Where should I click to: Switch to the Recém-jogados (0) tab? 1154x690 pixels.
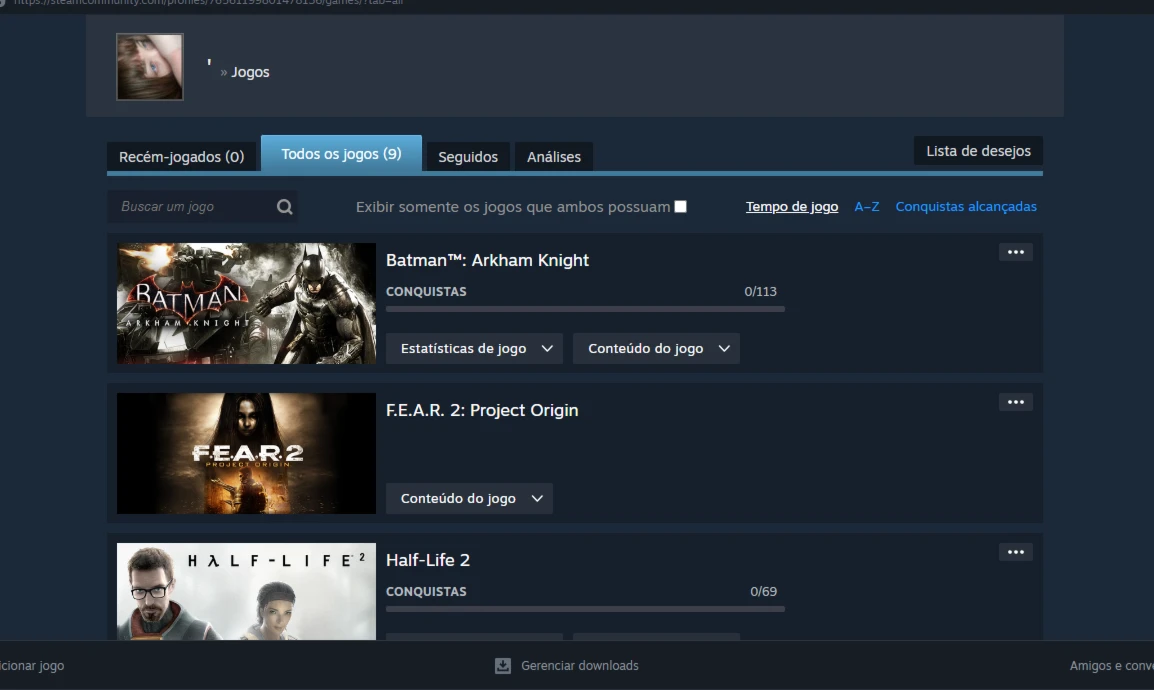[182, 157]
